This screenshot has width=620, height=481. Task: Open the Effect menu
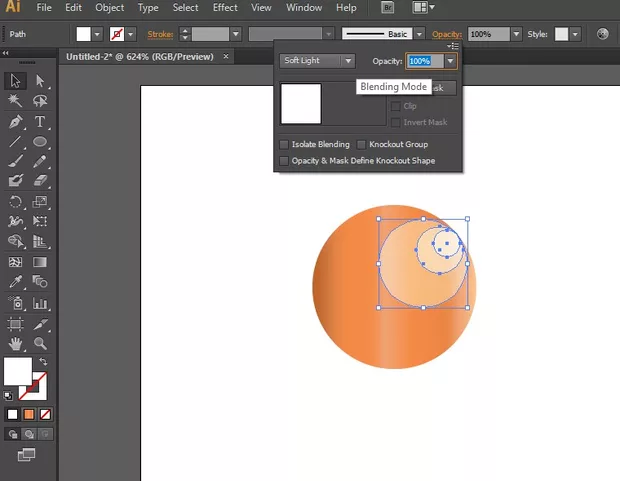[225, 8]
